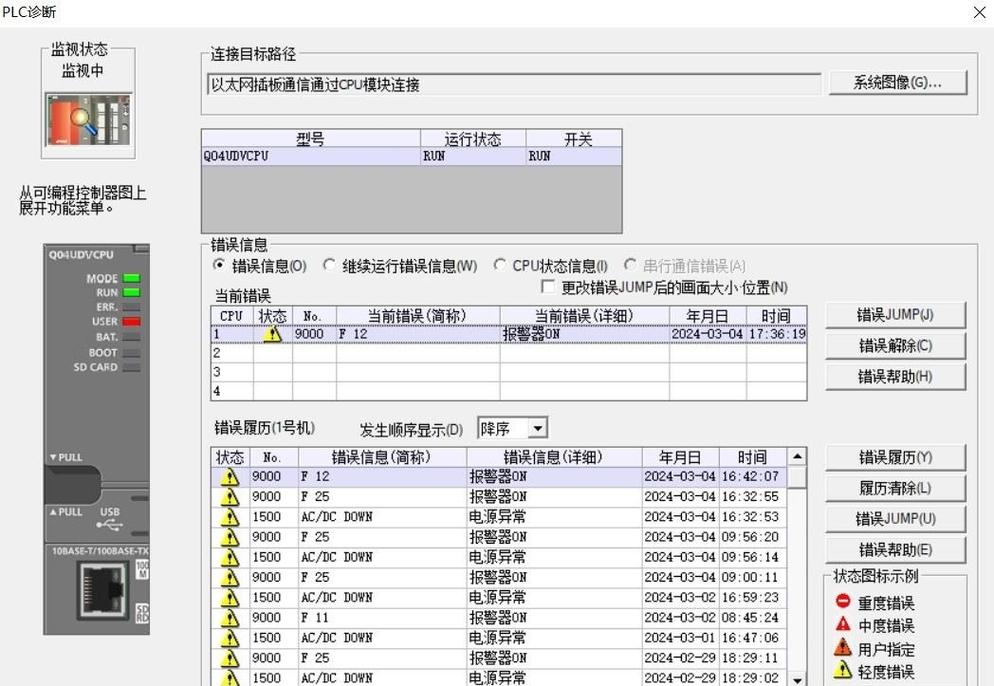Click the upper 错误JUMP(J) button

895,315
